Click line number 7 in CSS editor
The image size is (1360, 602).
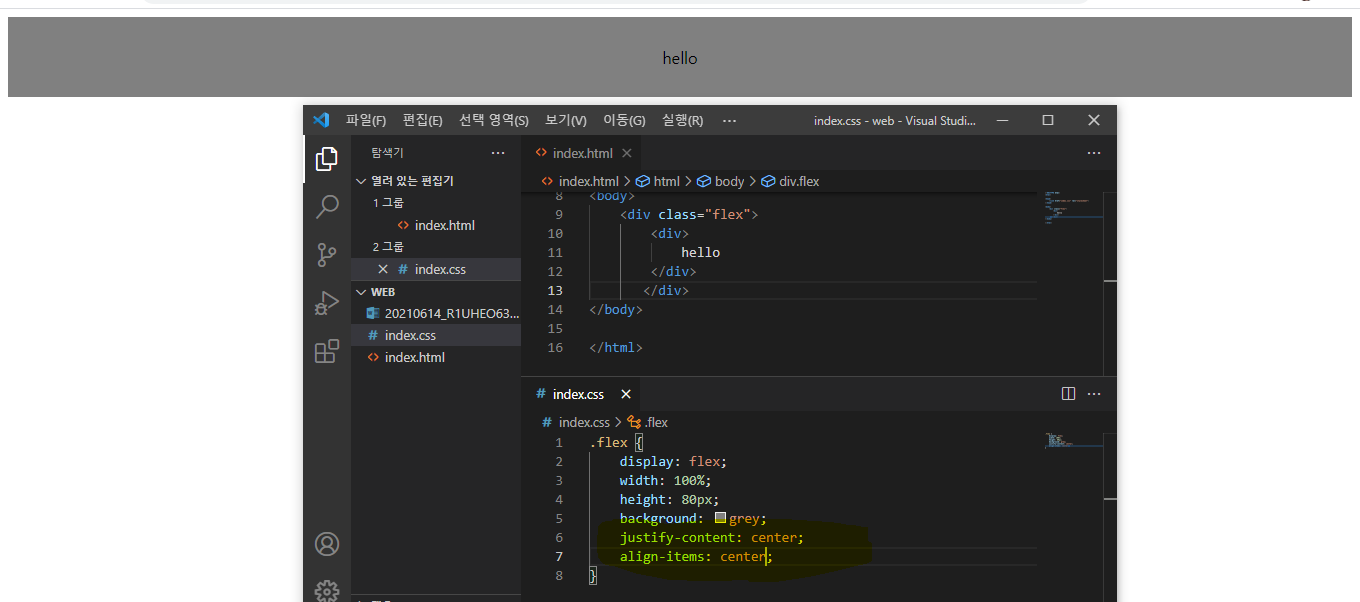coord(559,556)
